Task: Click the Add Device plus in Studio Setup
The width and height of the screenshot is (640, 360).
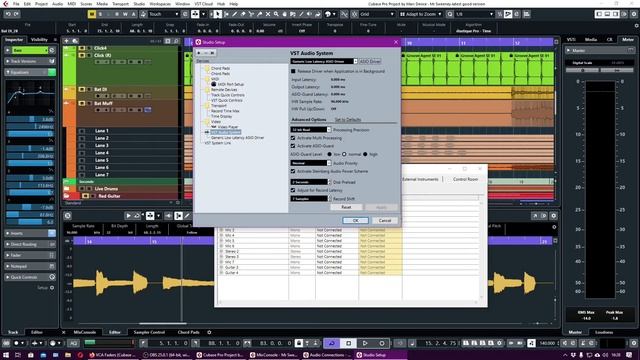Action: [199, 53]
